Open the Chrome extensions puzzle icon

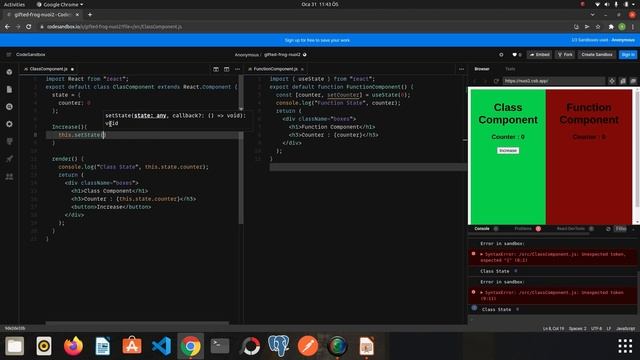611,27
